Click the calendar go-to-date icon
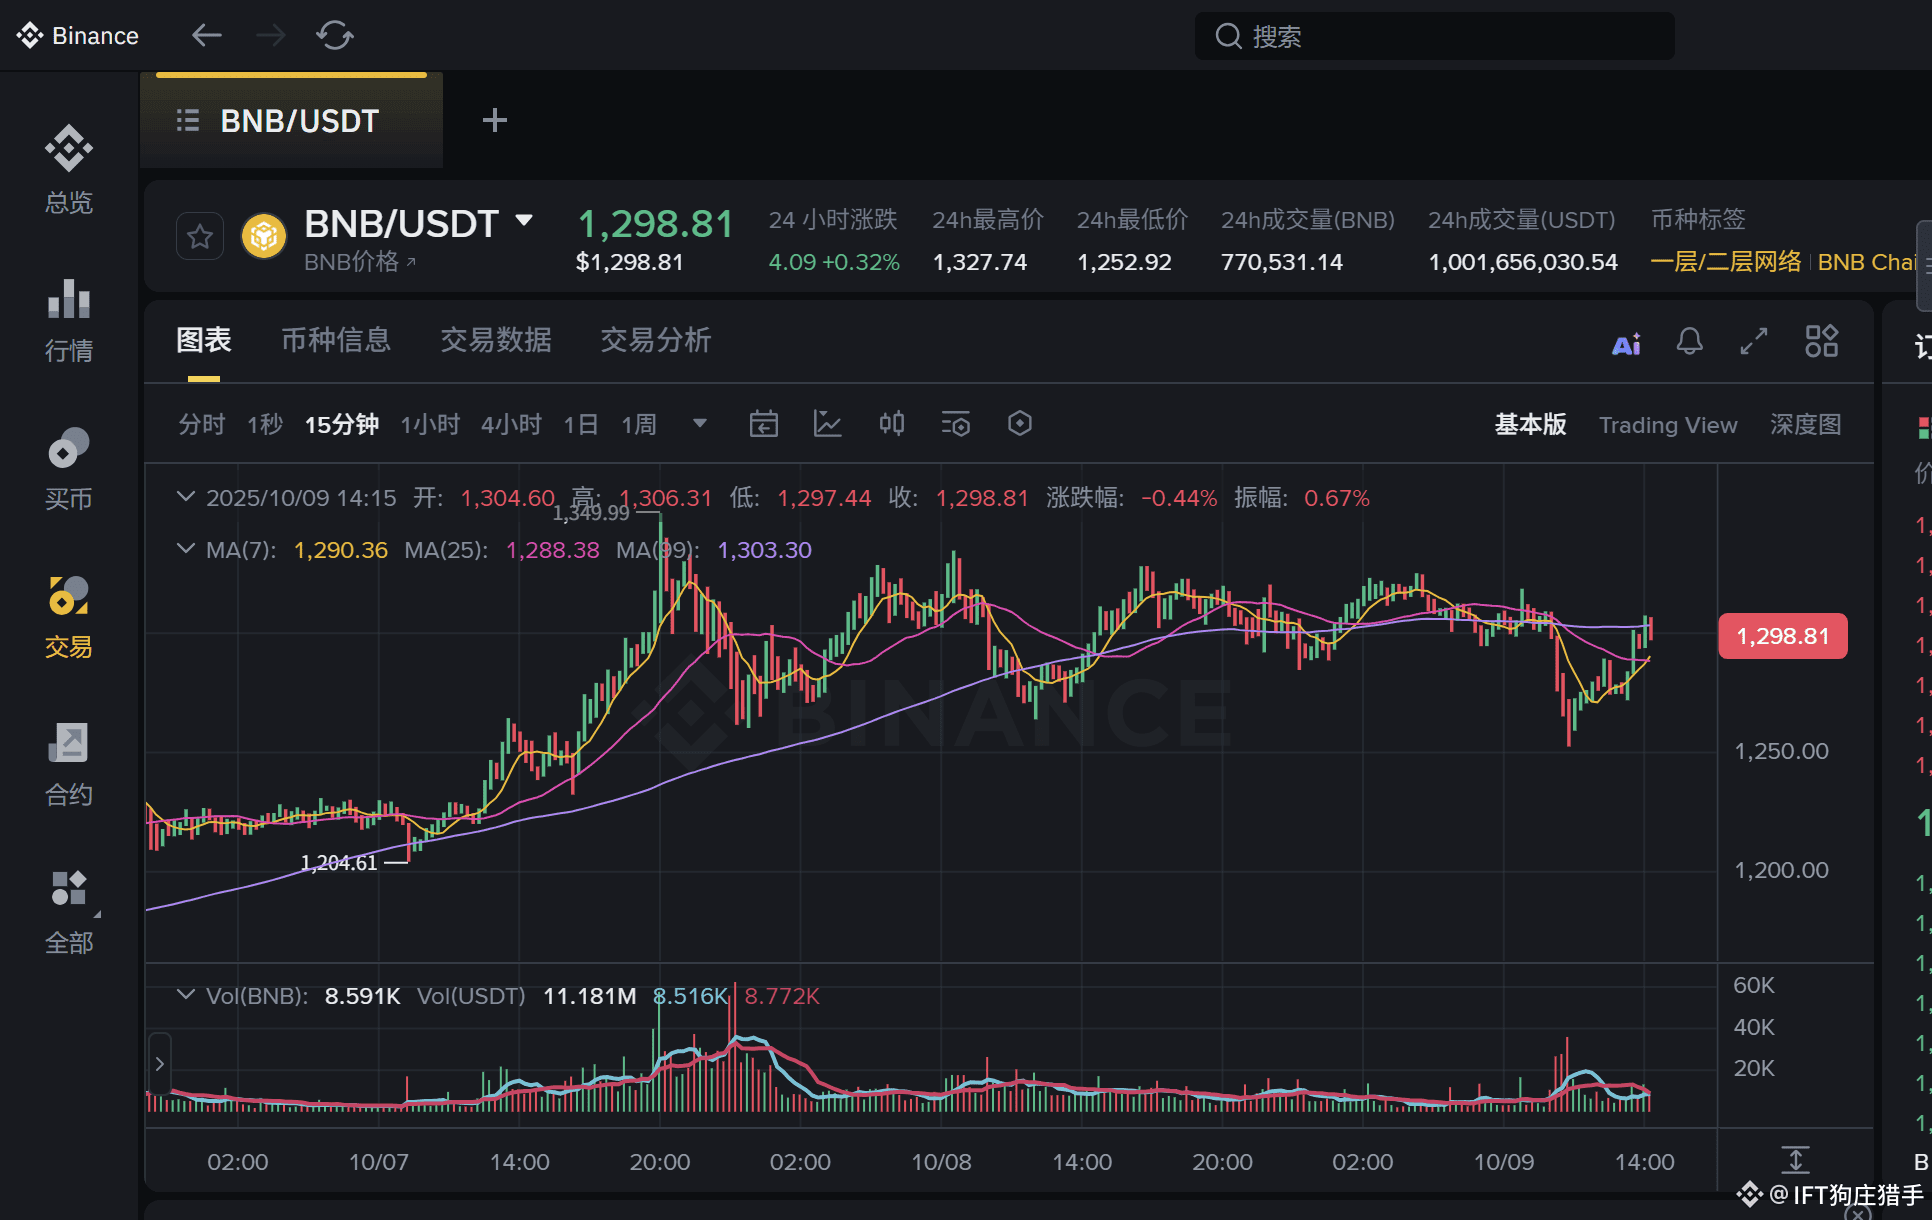 pos(764,424)
